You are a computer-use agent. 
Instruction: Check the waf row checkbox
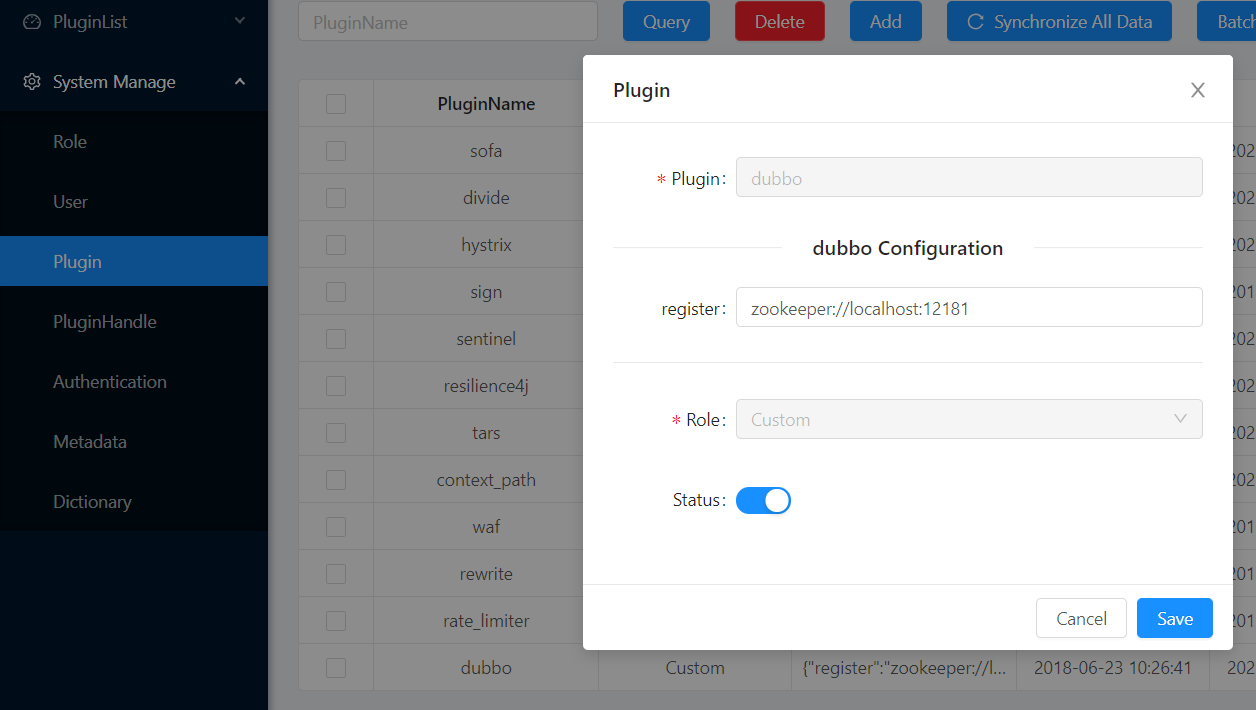tap(336, 527)
